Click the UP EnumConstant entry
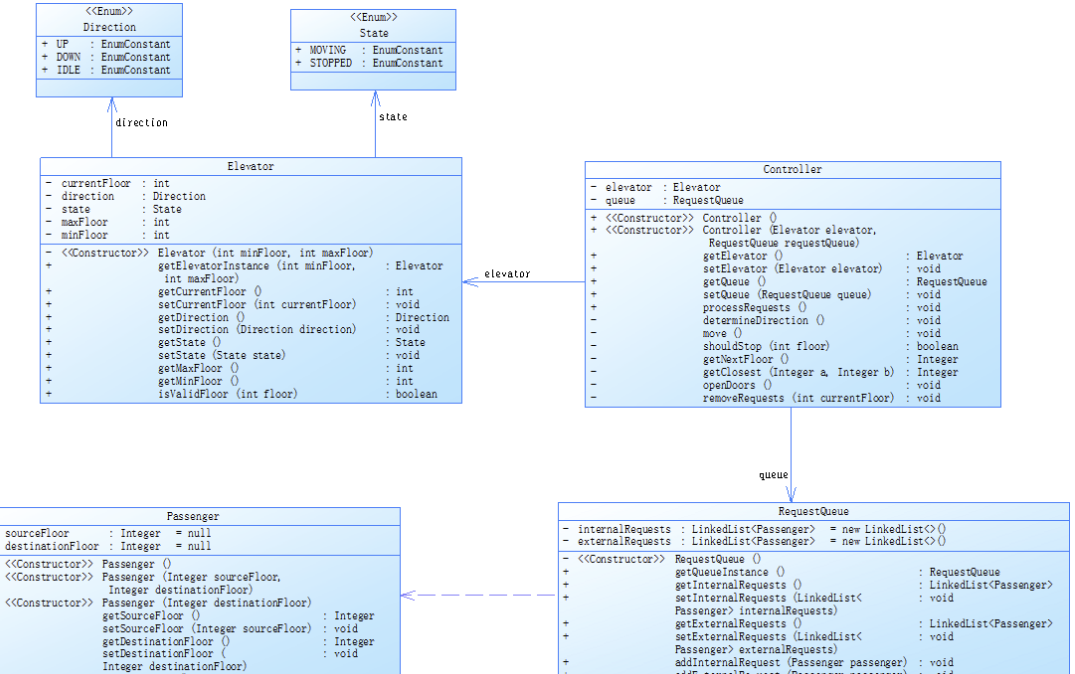The width and height of the screenshot is (1075, 674). point(106,44)
